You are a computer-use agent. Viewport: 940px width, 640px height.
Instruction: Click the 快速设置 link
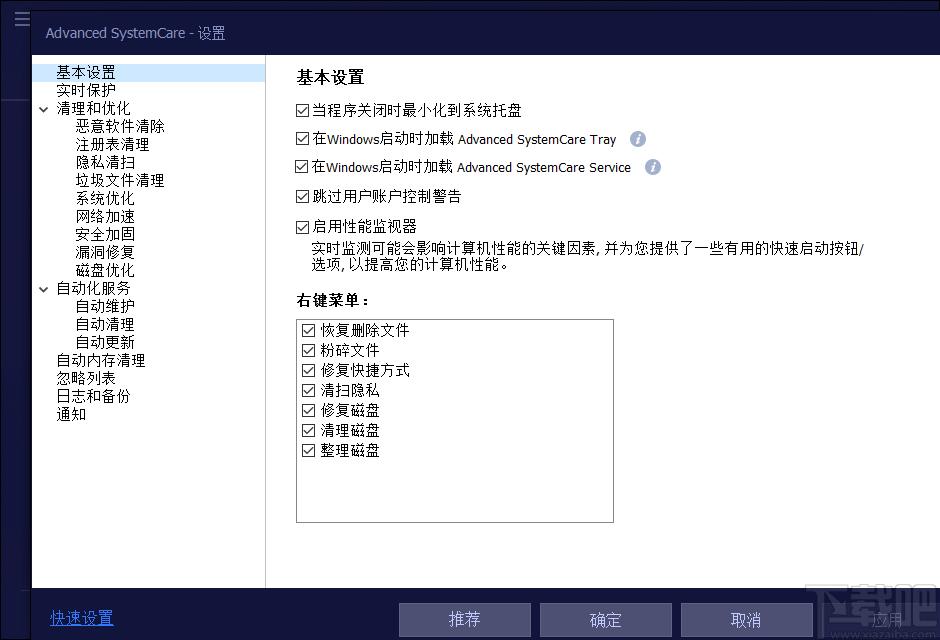(x=82, y=618)
